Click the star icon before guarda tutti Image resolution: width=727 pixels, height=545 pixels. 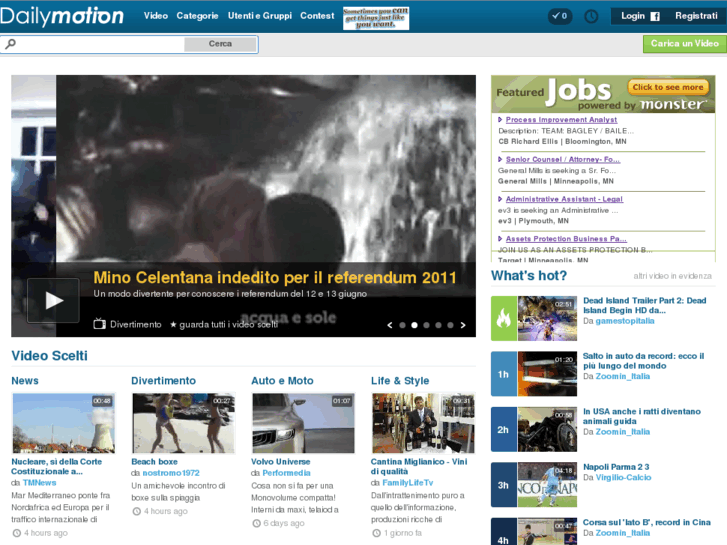tap(173, 324)
